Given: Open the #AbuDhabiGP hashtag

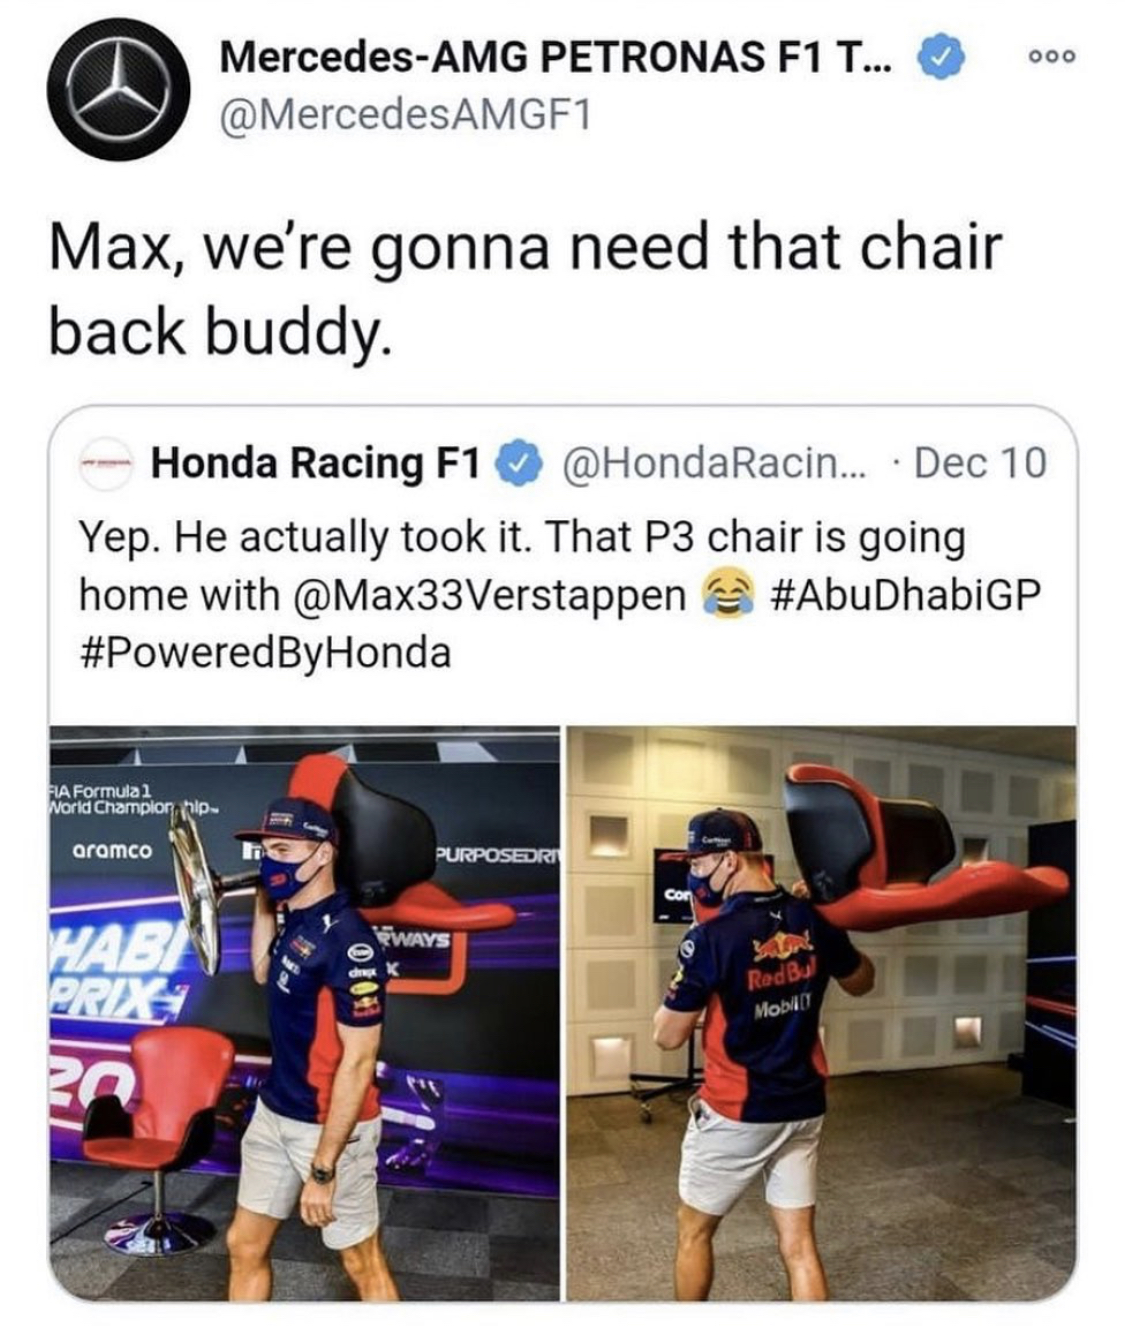Looking at the screenshot, I should (907, 595).
